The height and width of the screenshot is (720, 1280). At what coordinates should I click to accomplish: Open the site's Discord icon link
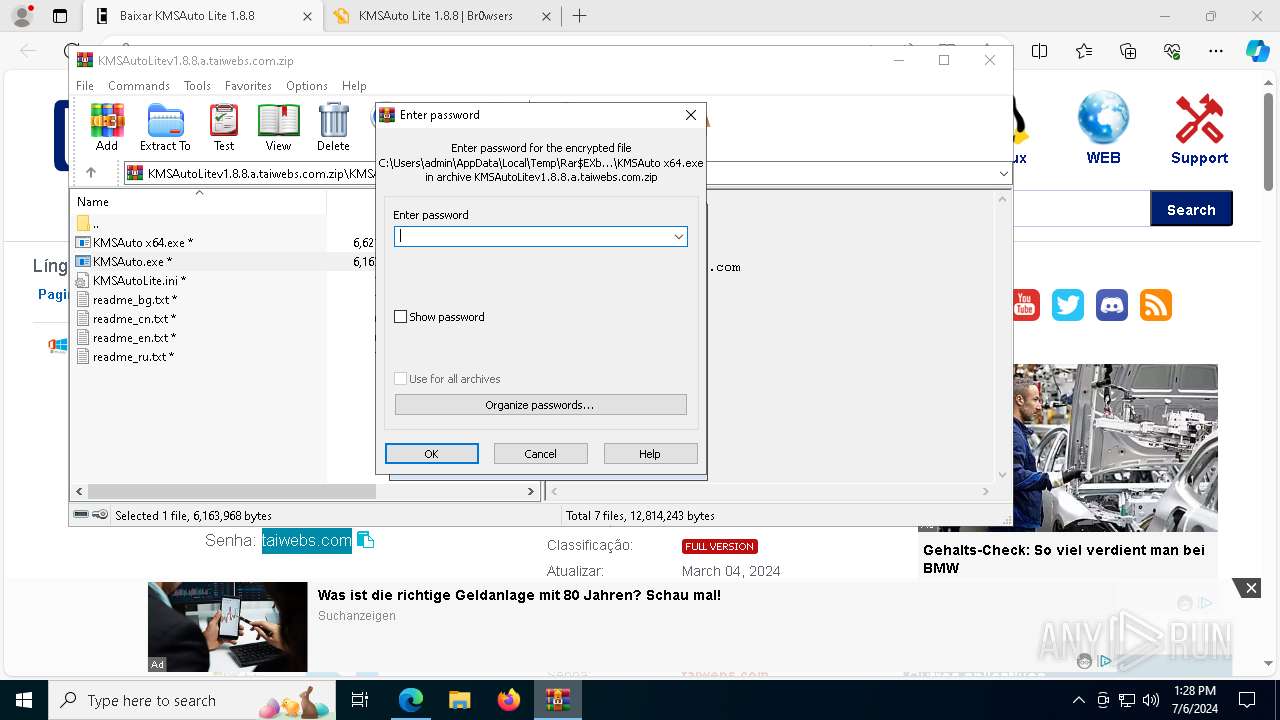pos(1112,305)
